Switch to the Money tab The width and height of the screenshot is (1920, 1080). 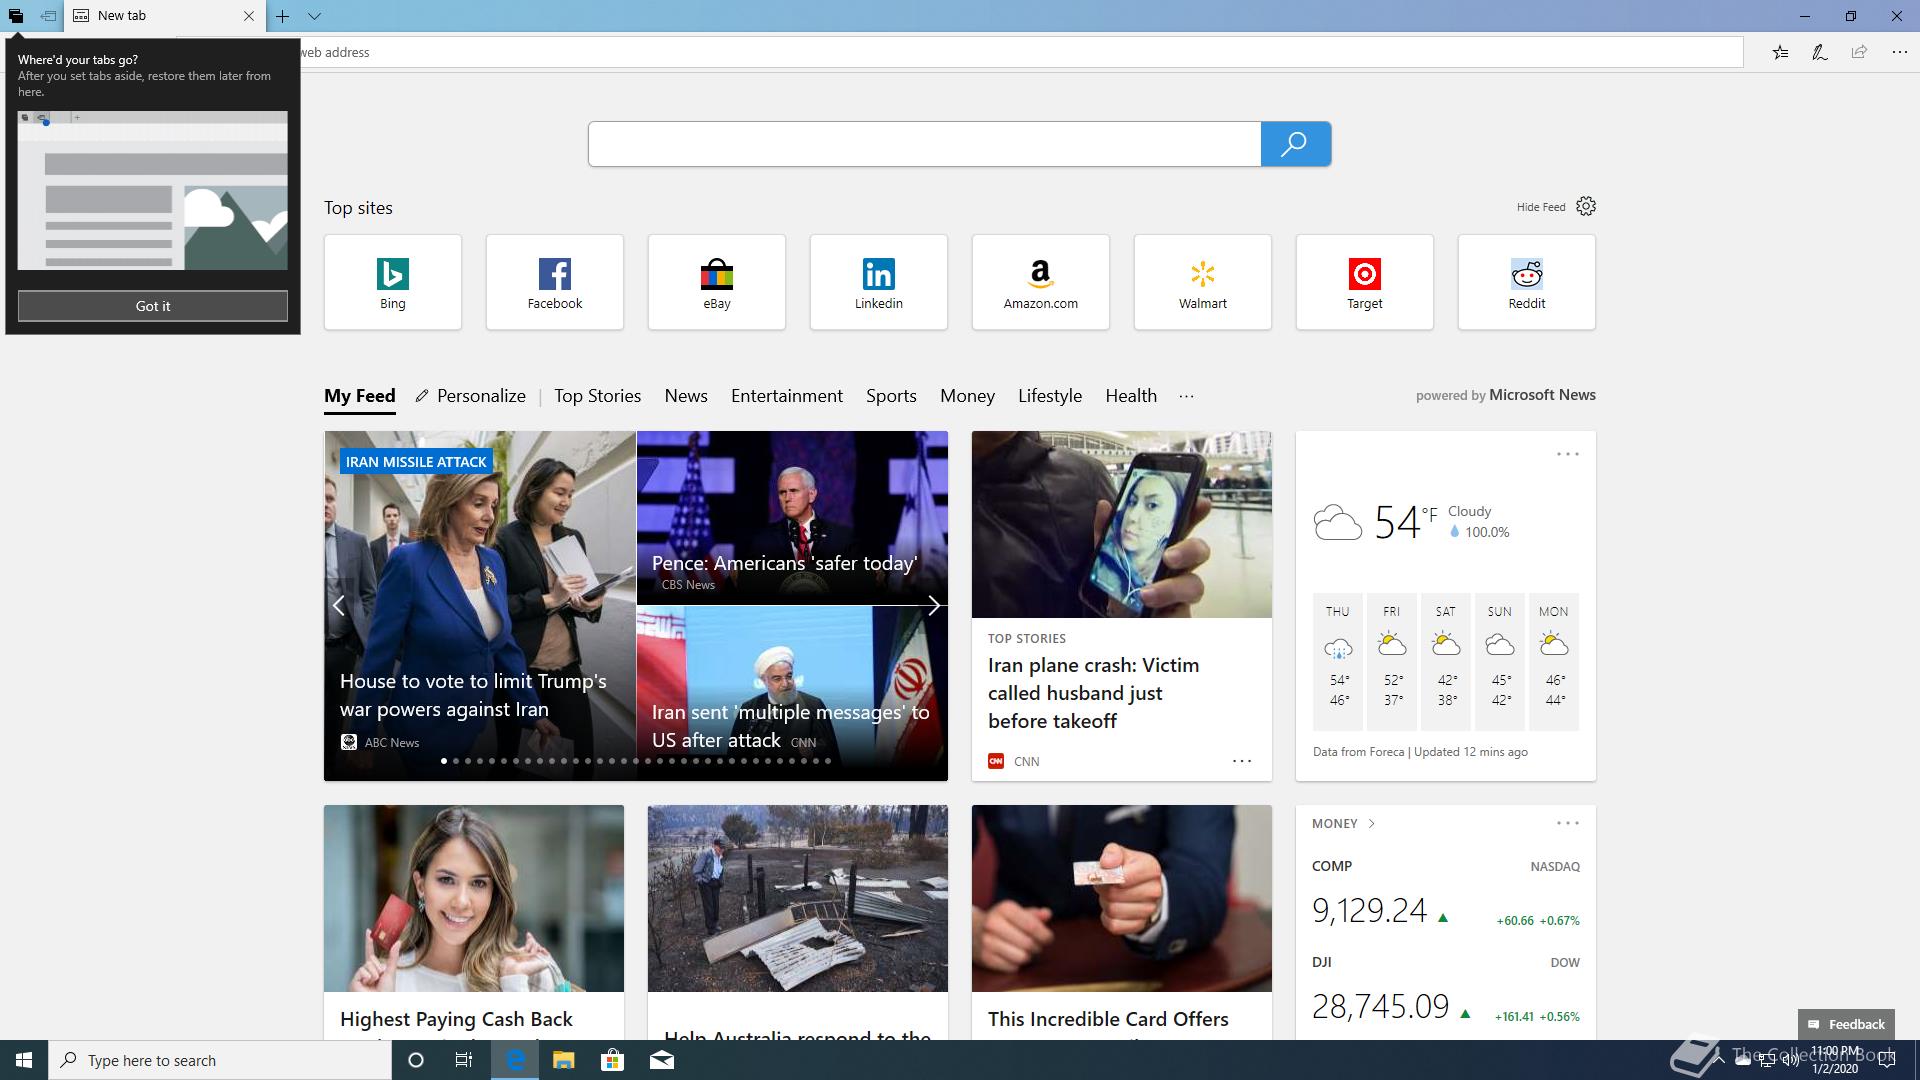point(967,396)
